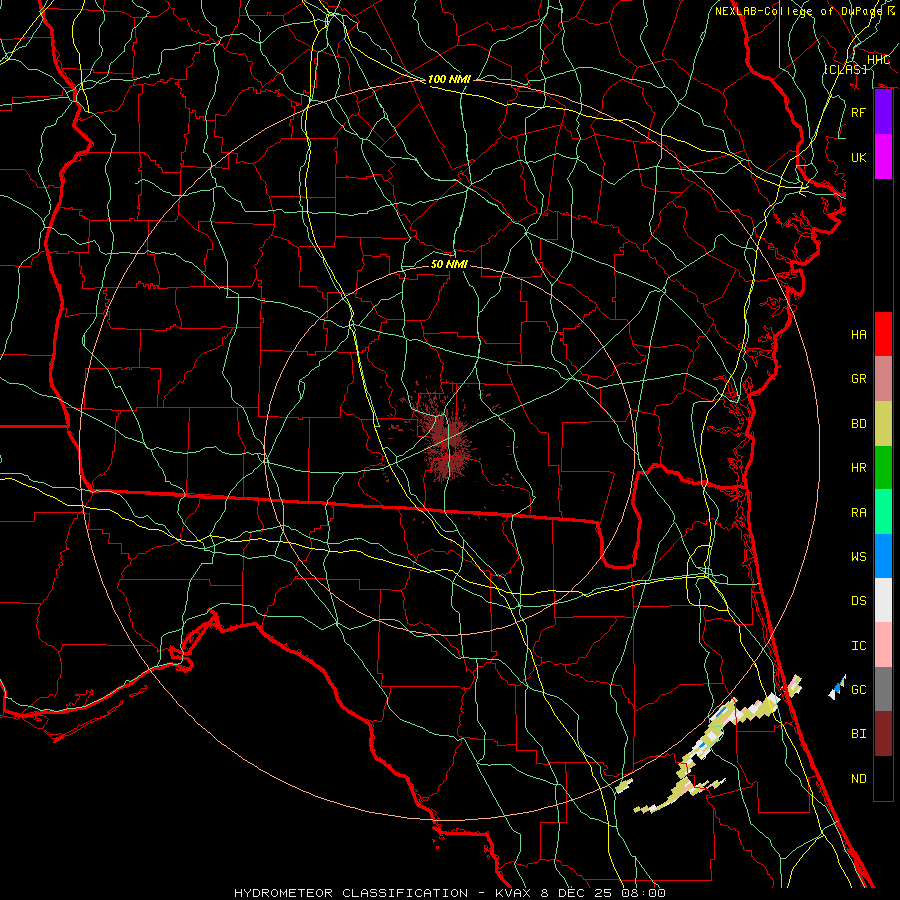The width and height of the screenshot is (900, 900).
Task: Click the DS white legend swatch
Action: 883,600
